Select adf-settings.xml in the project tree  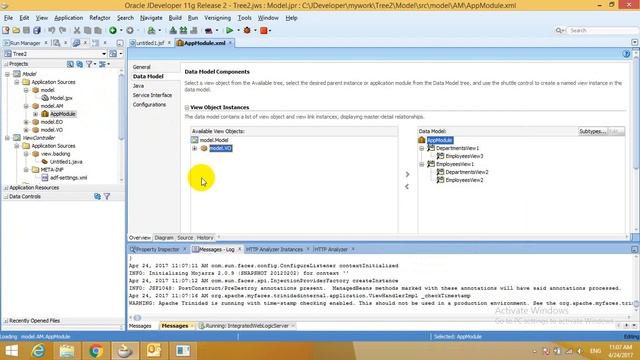69,178
